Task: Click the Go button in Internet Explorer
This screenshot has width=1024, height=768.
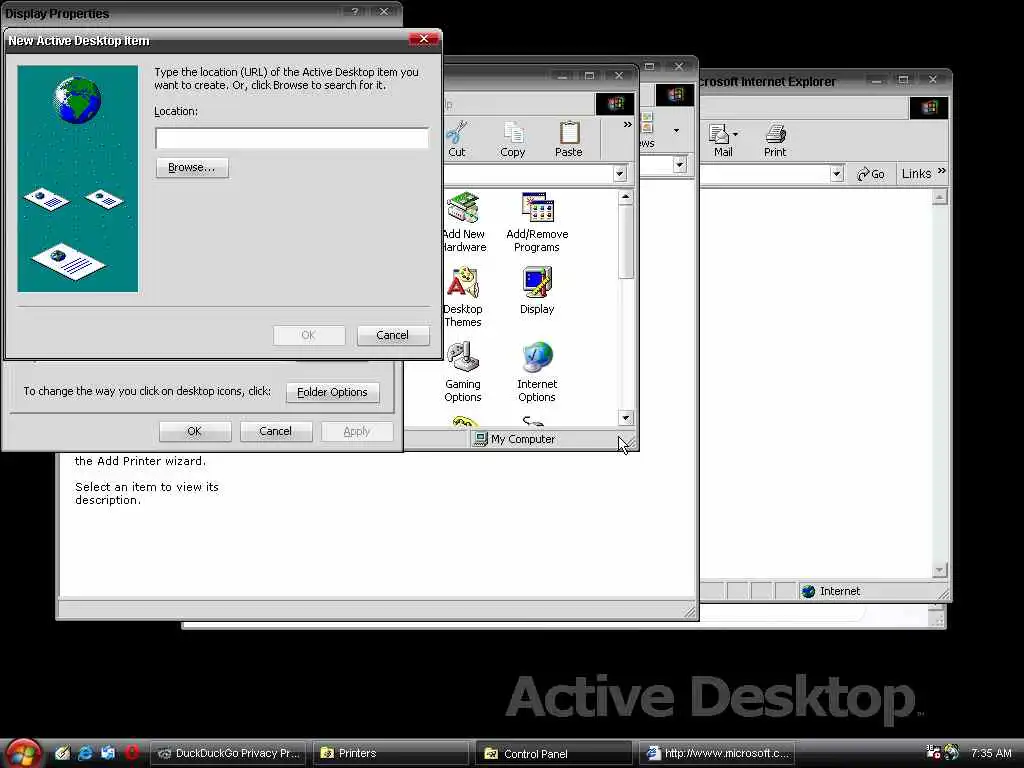Action: 871,174
